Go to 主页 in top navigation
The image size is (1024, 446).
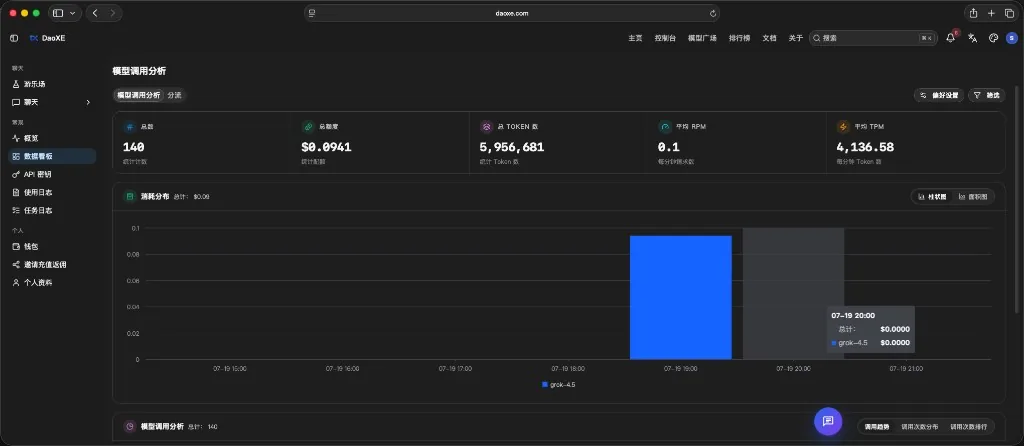point(635,39)
